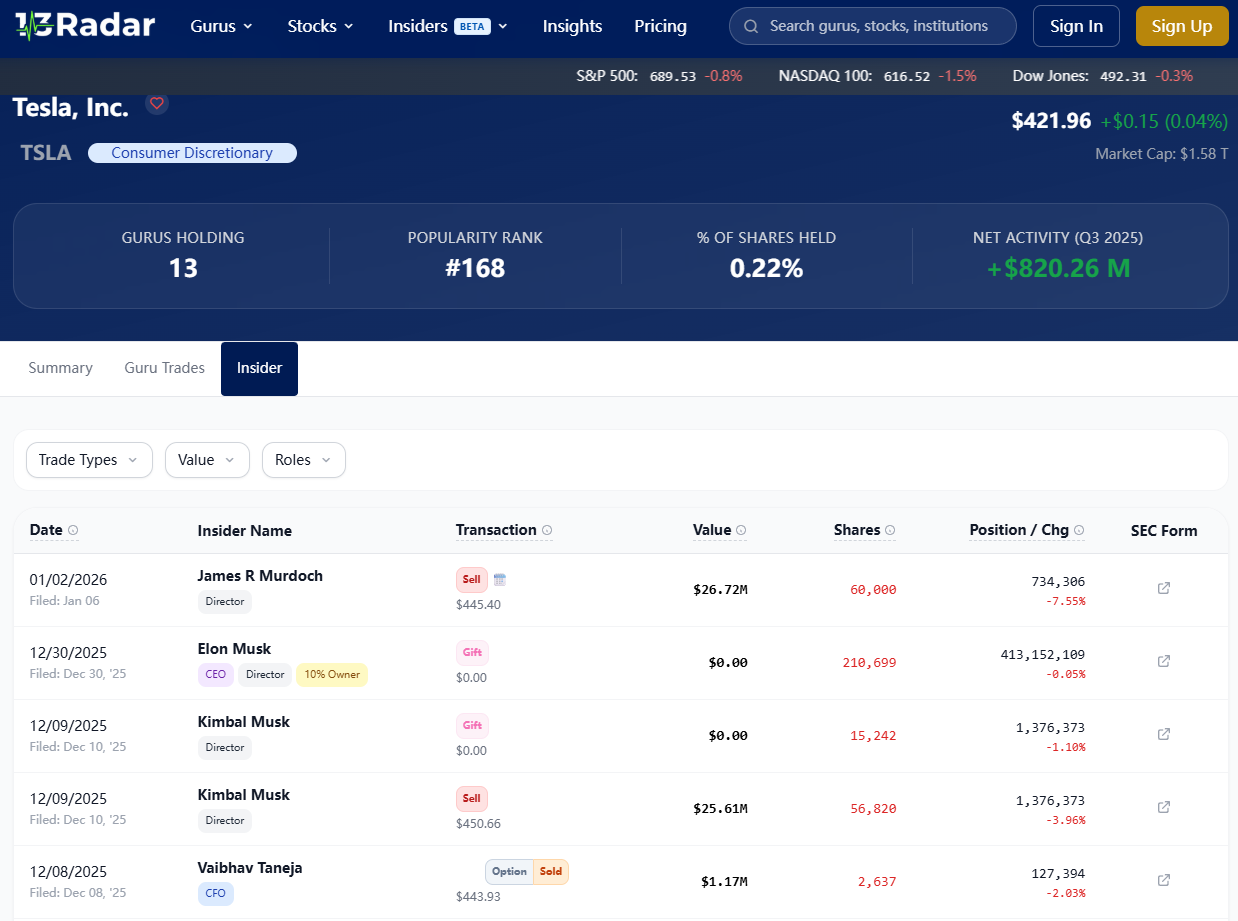Sort by the Value column header
This screenshot has width=1238, height=921.
click(x=712, y=530)
